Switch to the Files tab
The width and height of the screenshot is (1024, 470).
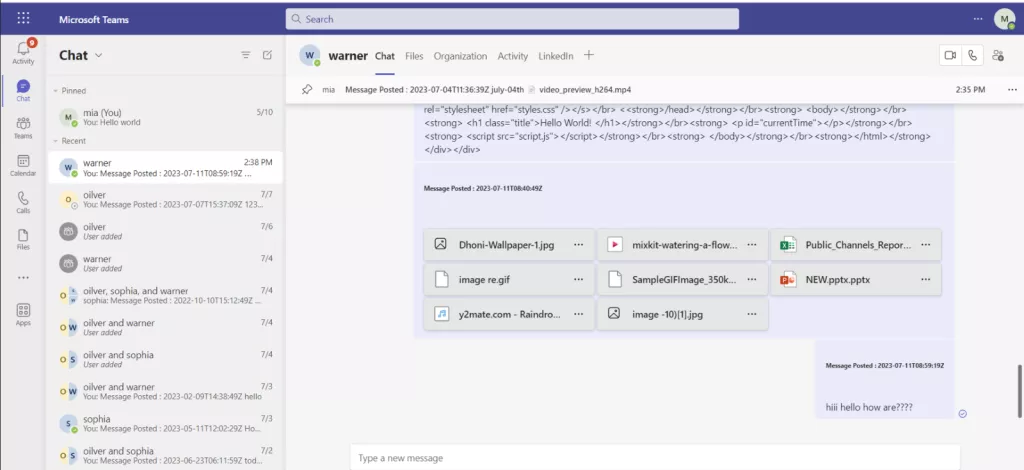[x=414, y=56]
